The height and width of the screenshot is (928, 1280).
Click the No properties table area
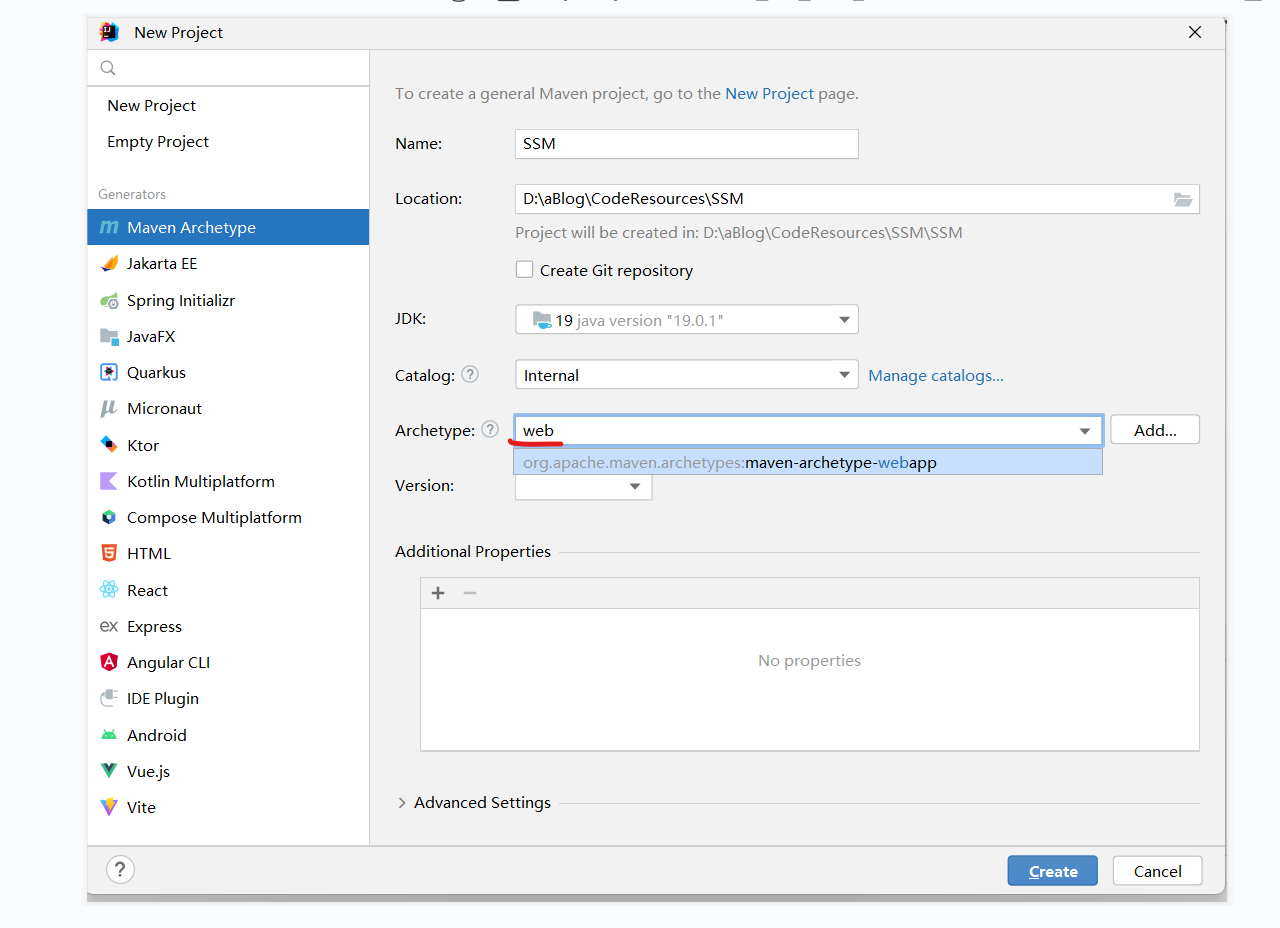[x=810, y=680]
